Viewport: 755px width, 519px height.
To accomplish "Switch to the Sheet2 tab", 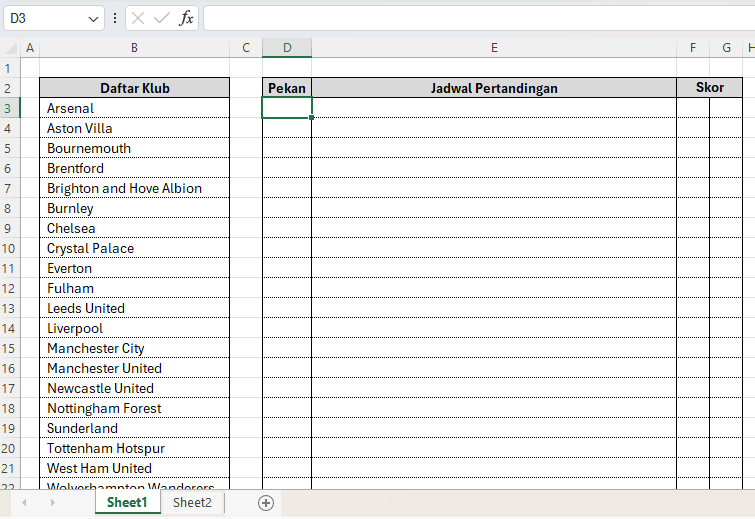I will click(192, 503).
